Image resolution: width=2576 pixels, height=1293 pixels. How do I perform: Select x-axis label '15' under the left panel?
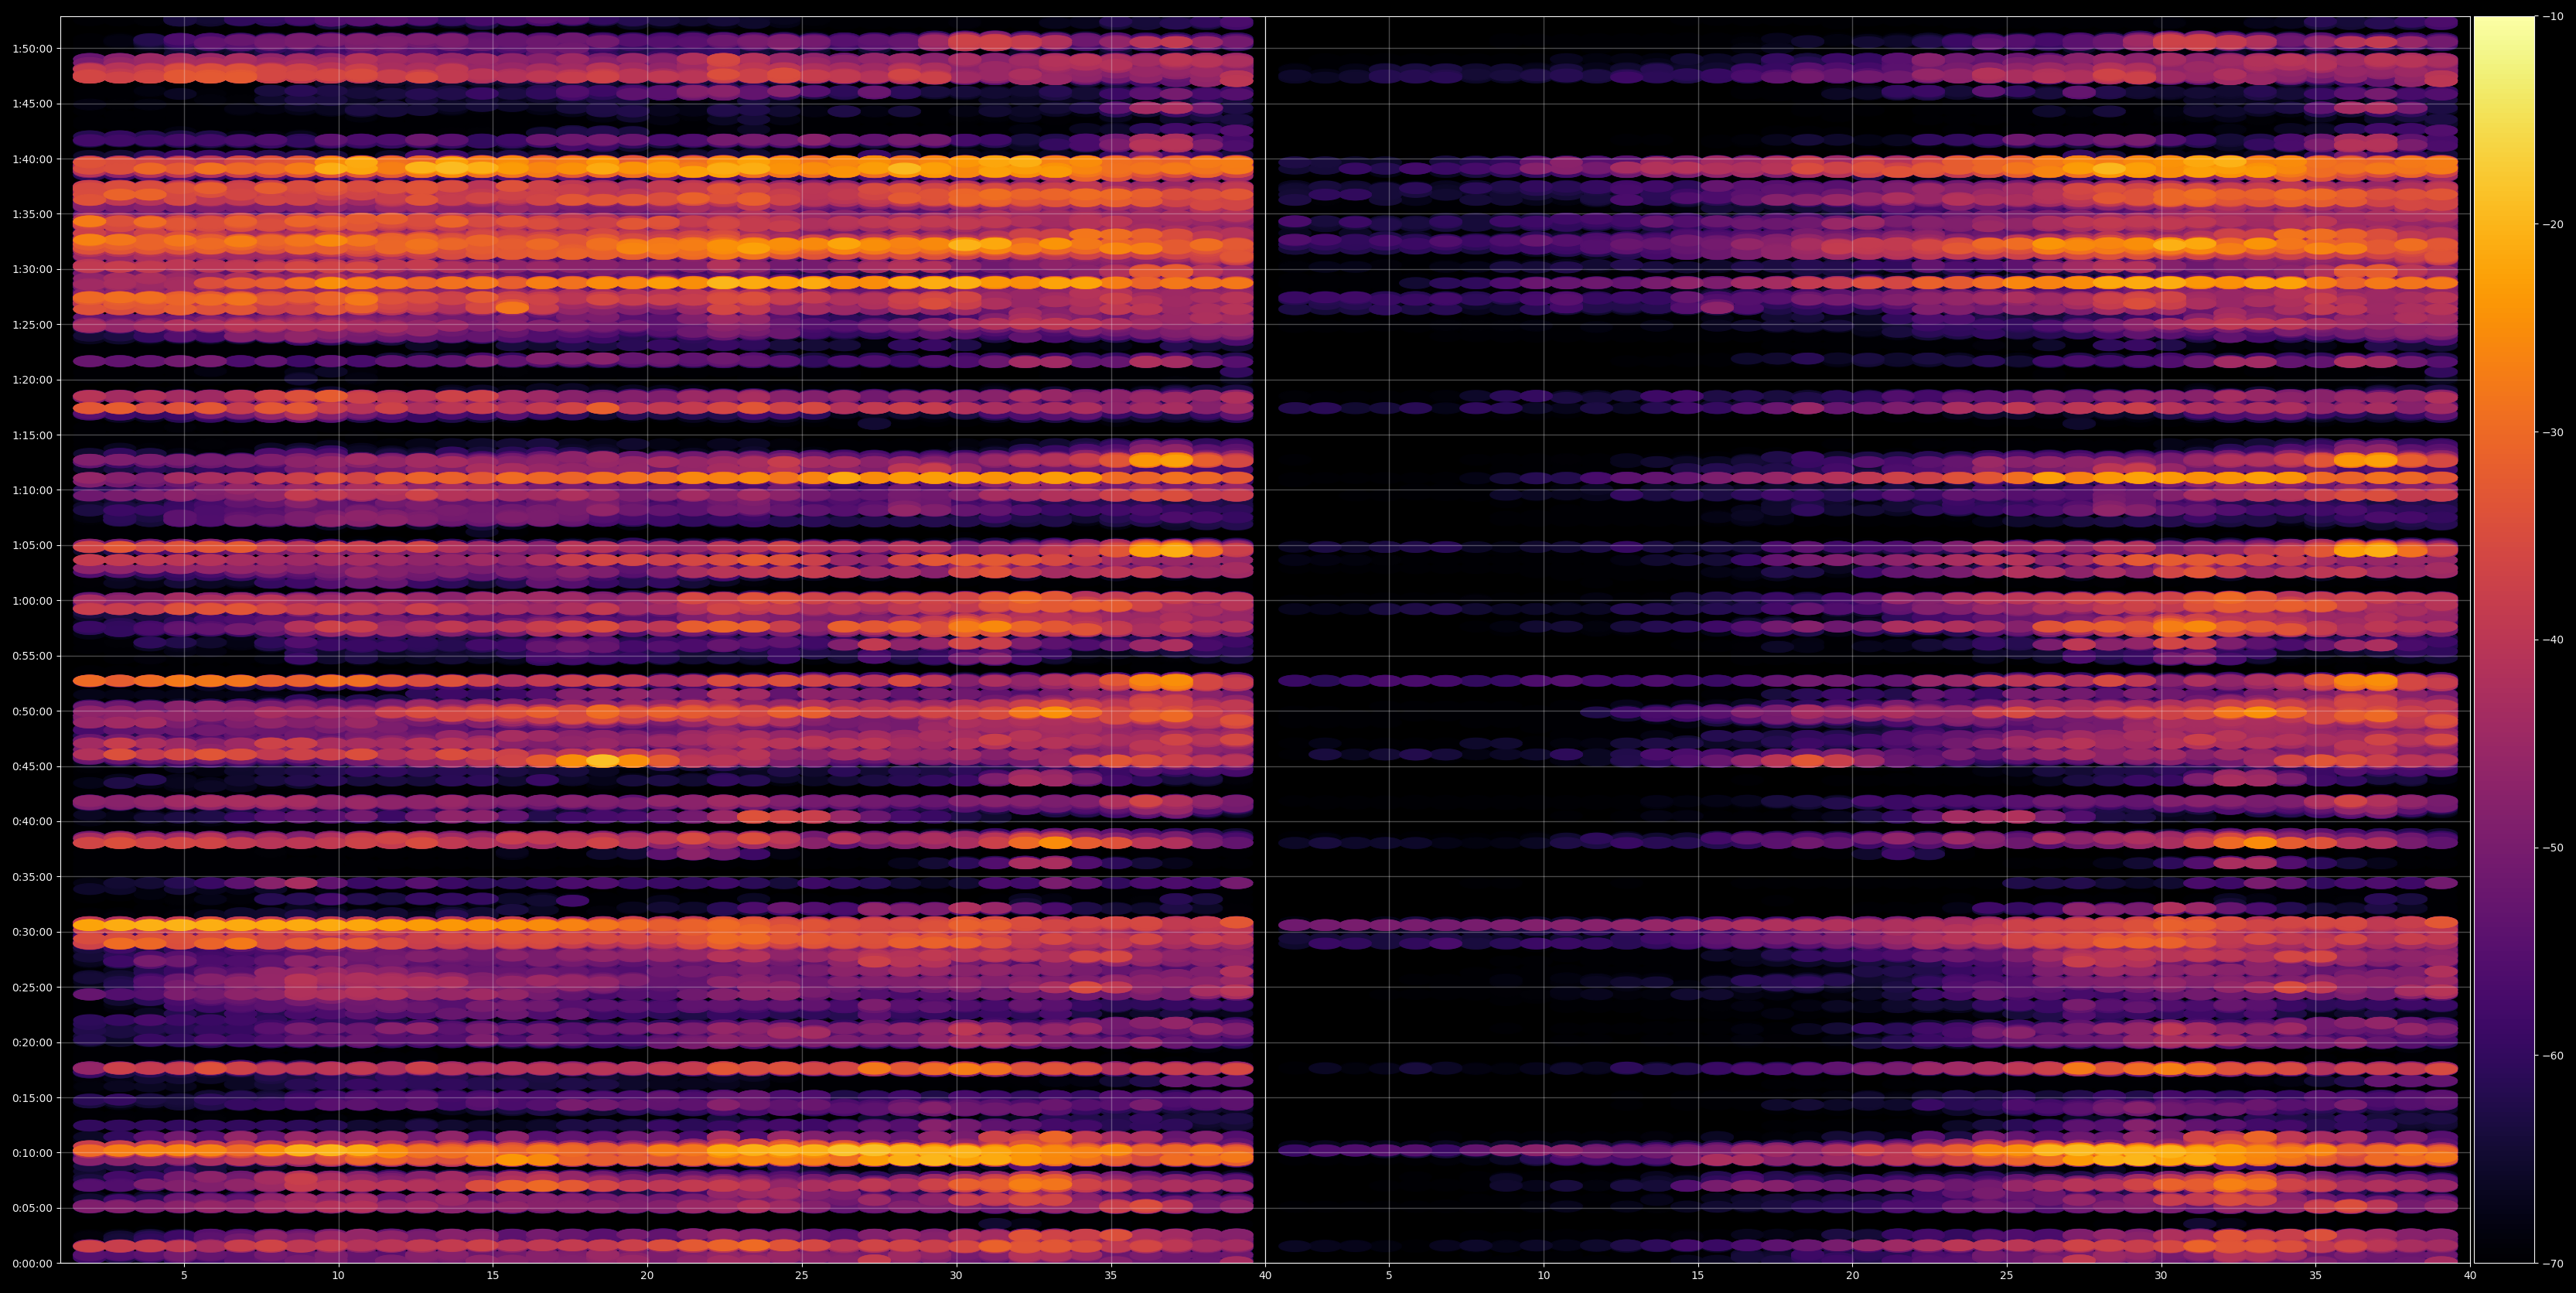[493, 1276]
